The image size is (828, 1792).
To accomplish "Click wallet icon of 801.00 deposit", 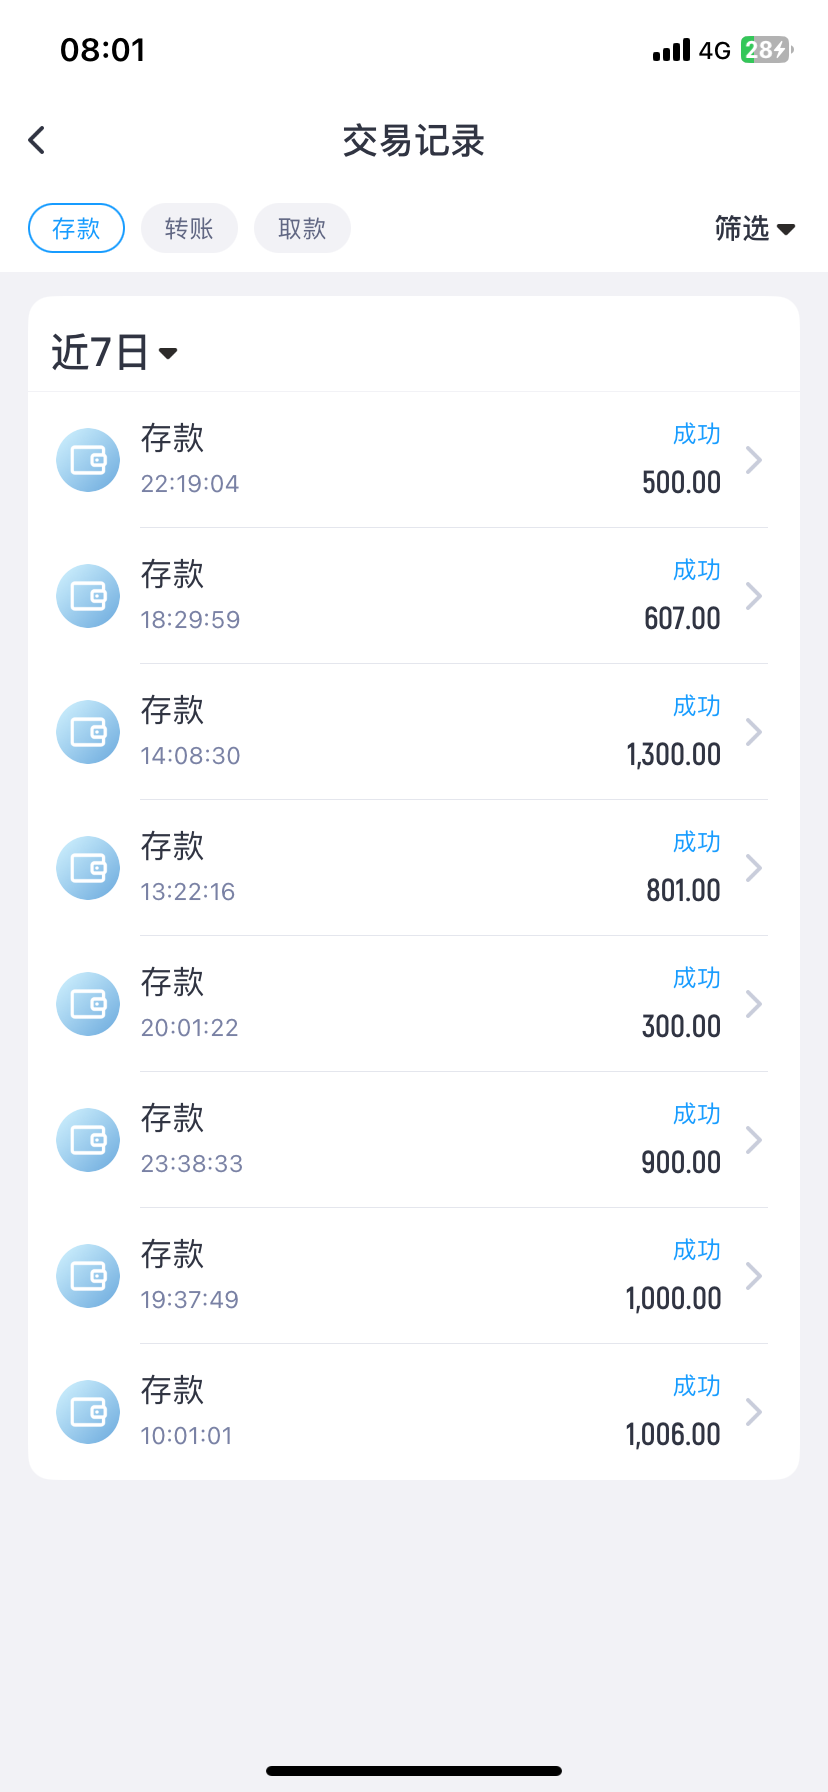I will 88,868.
